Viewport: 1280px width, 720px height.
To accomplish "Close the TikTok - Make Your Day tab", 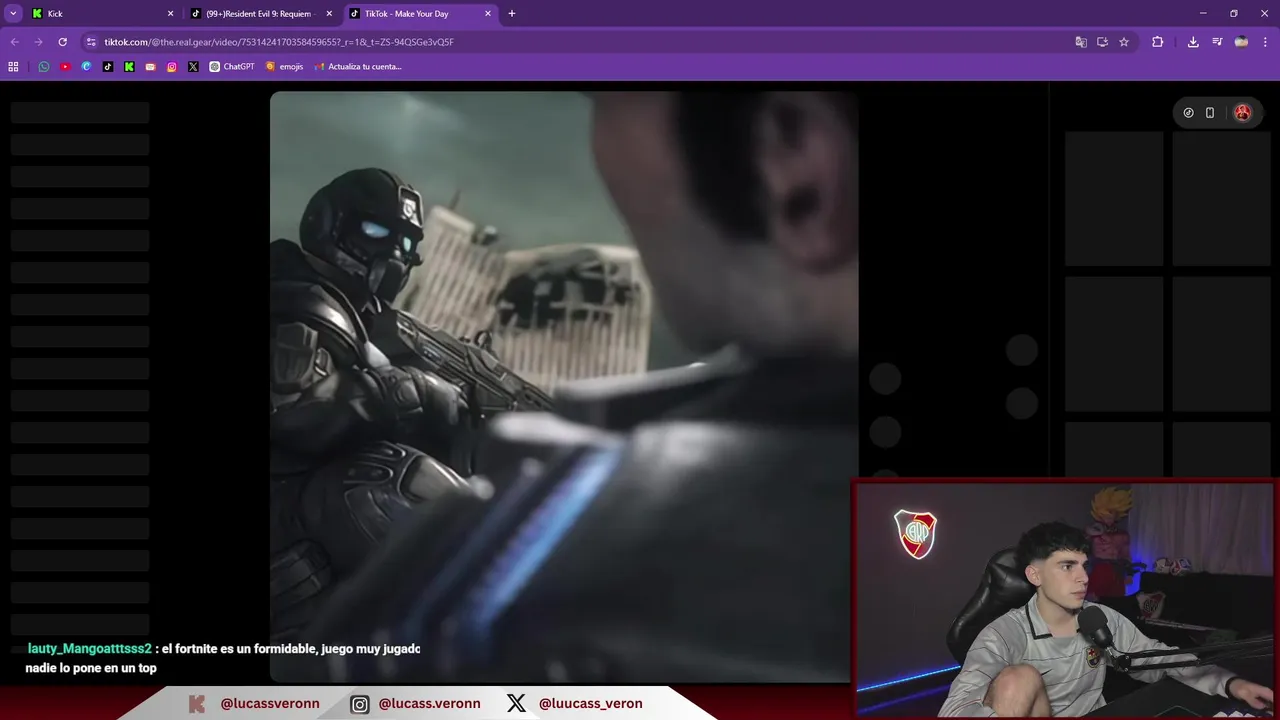I will (x=488, y=13).
